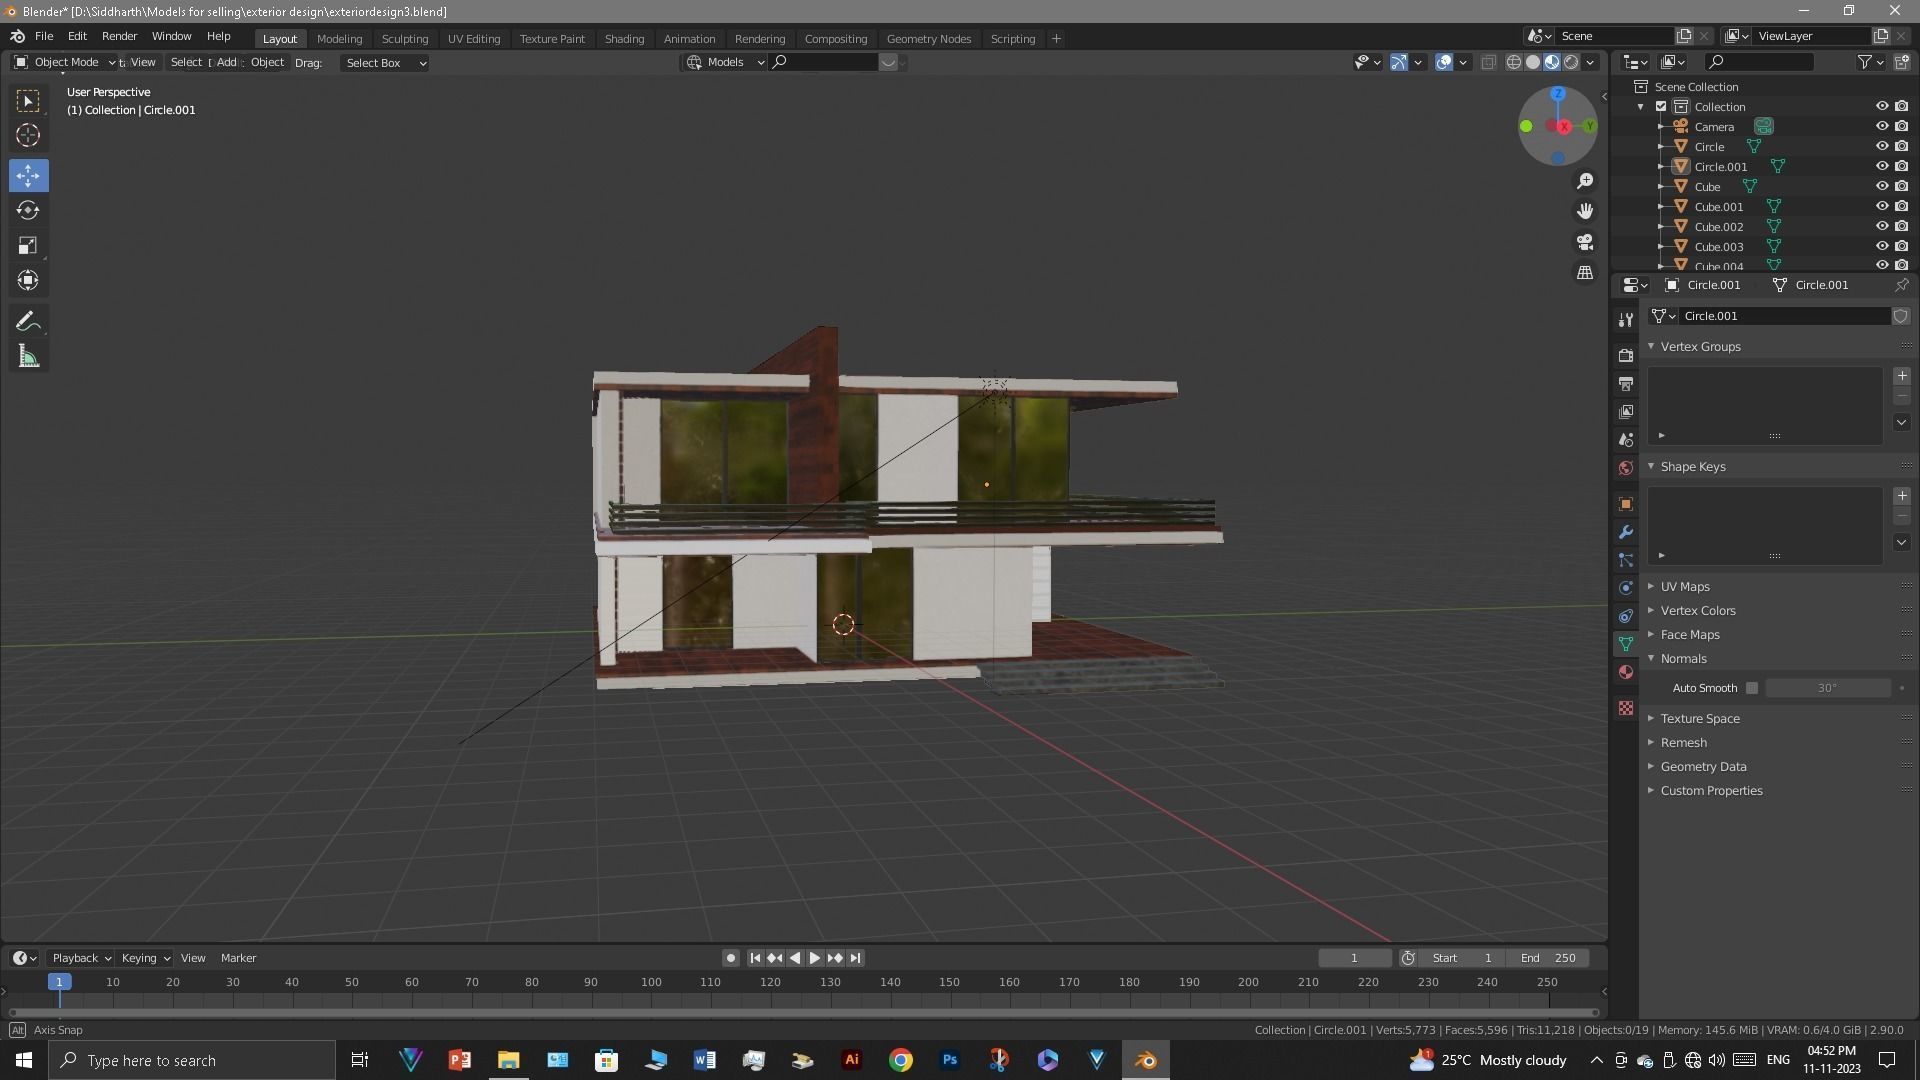Enable Auto Smooth checkbox
Screen dimensions: 1920x1080
coord(1752,688)
